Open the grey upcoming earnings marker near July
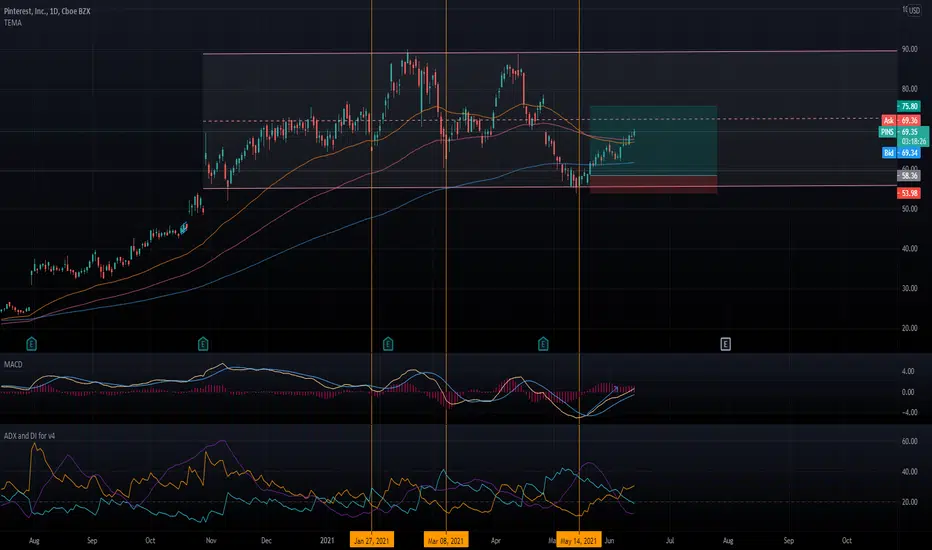 point(725,344)
